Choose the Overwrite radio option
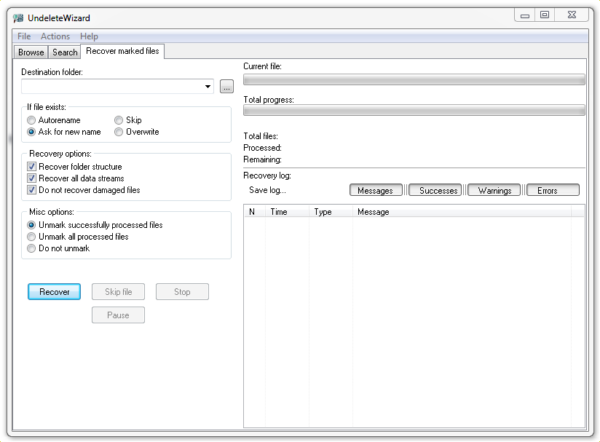The height and width of the screenshot is (442, 600). coord(137,132)
